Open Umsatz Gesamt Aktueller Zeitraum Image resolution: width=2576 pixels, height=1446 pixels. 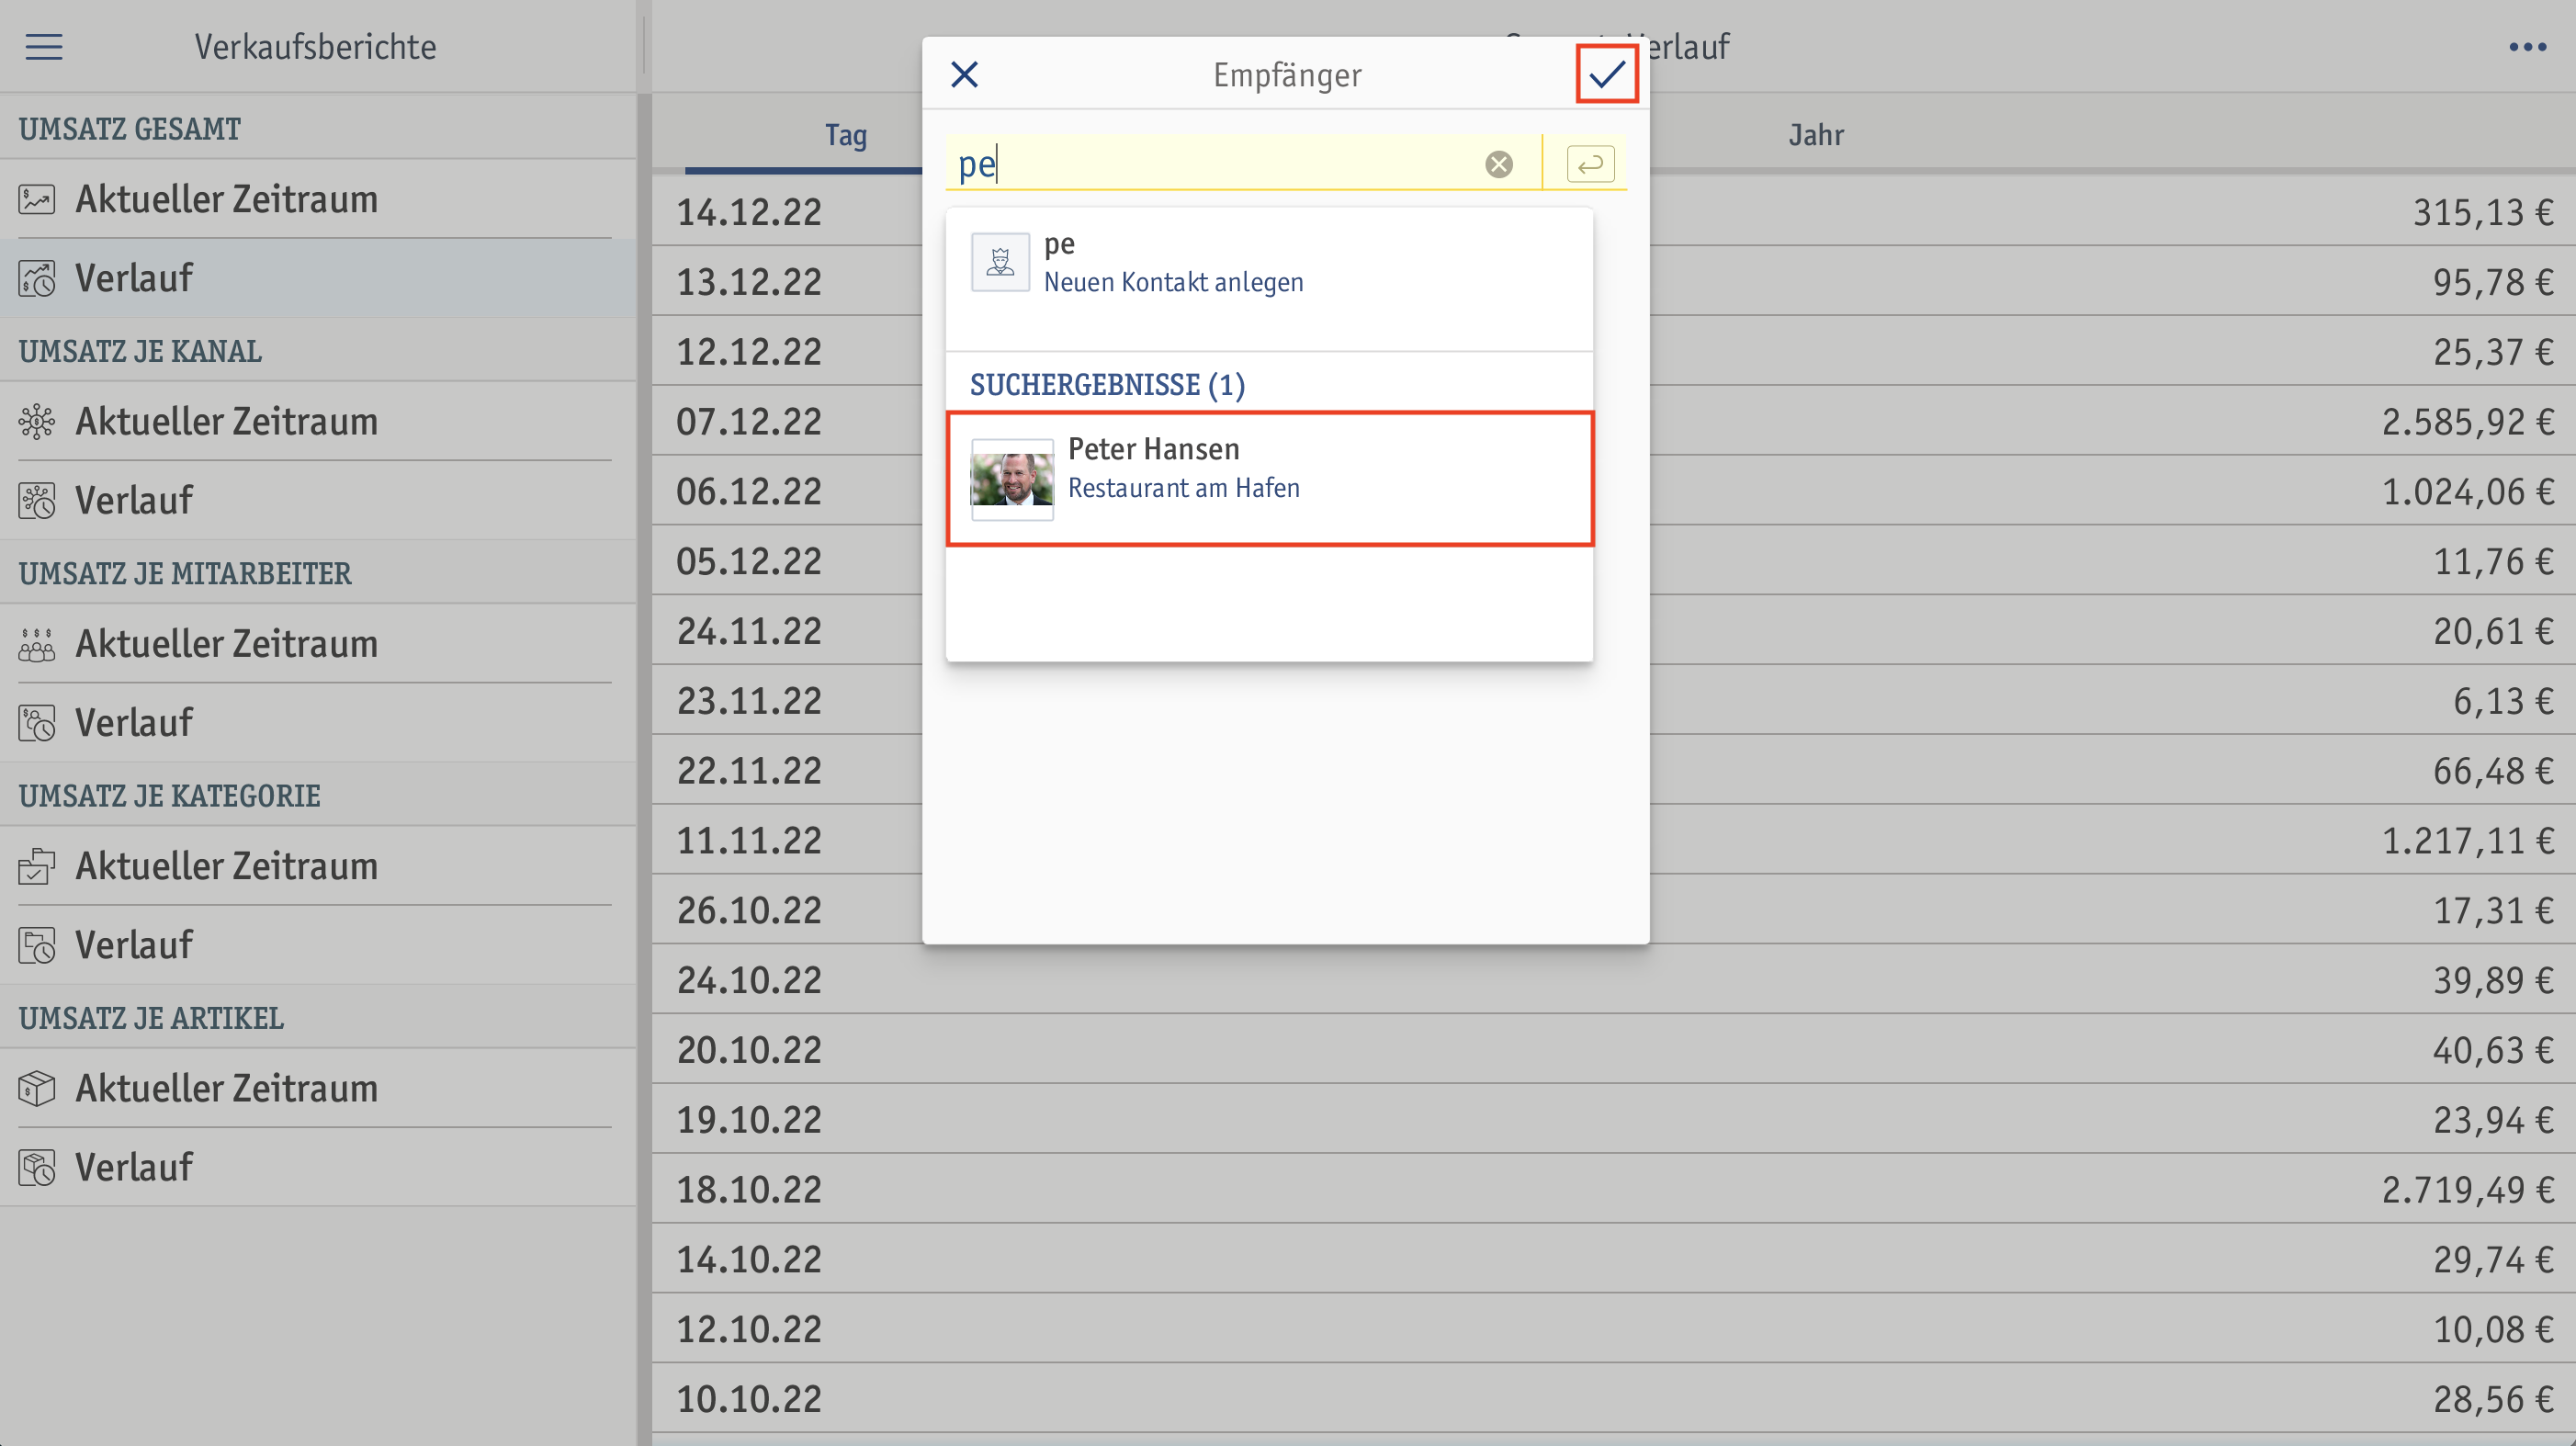pyautogui.click(x=317, y=199)
